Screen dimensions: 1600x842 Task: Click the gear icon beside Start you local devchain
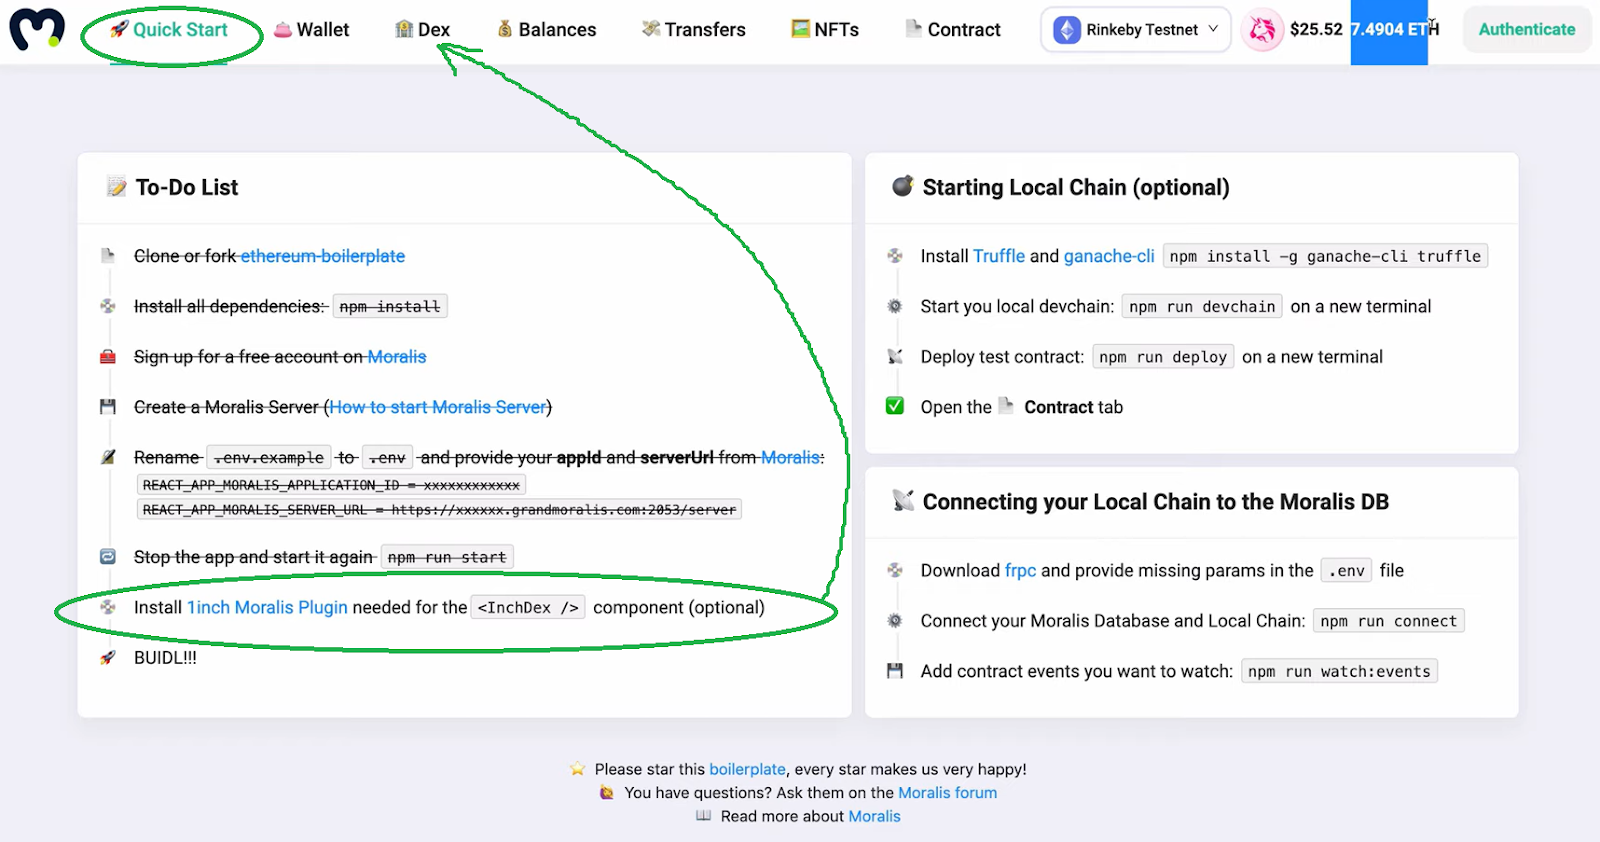pos(895,306)
